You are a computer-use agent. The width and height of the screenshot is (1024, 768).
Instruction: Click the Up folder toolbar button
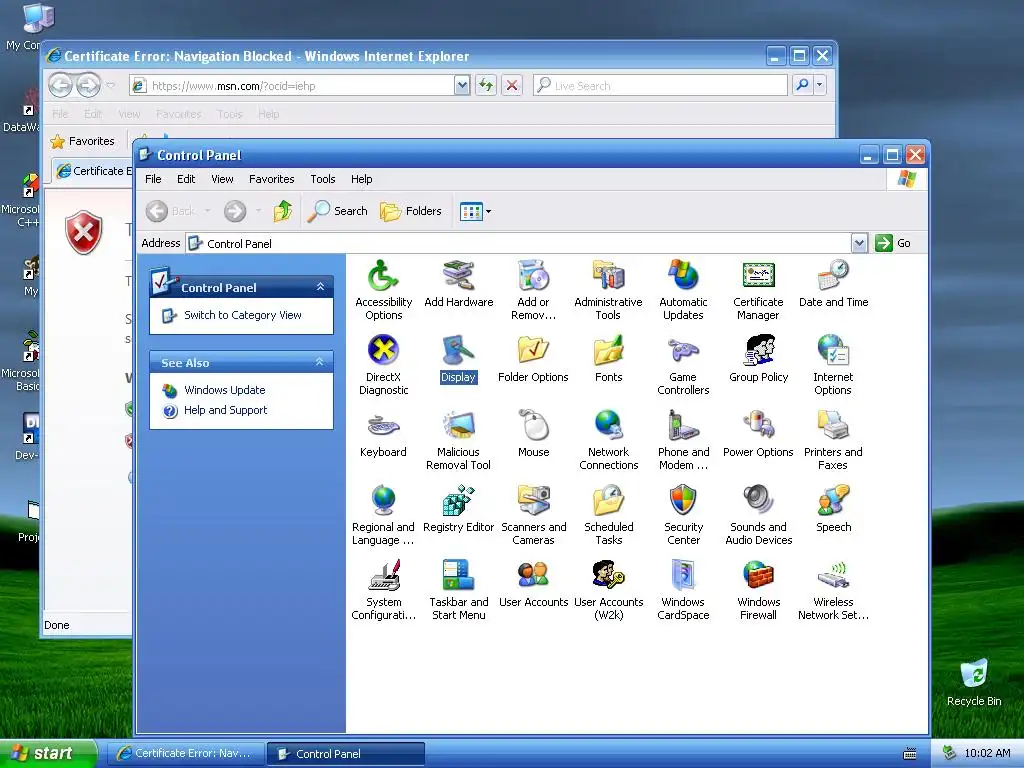(x=283, y=211)
